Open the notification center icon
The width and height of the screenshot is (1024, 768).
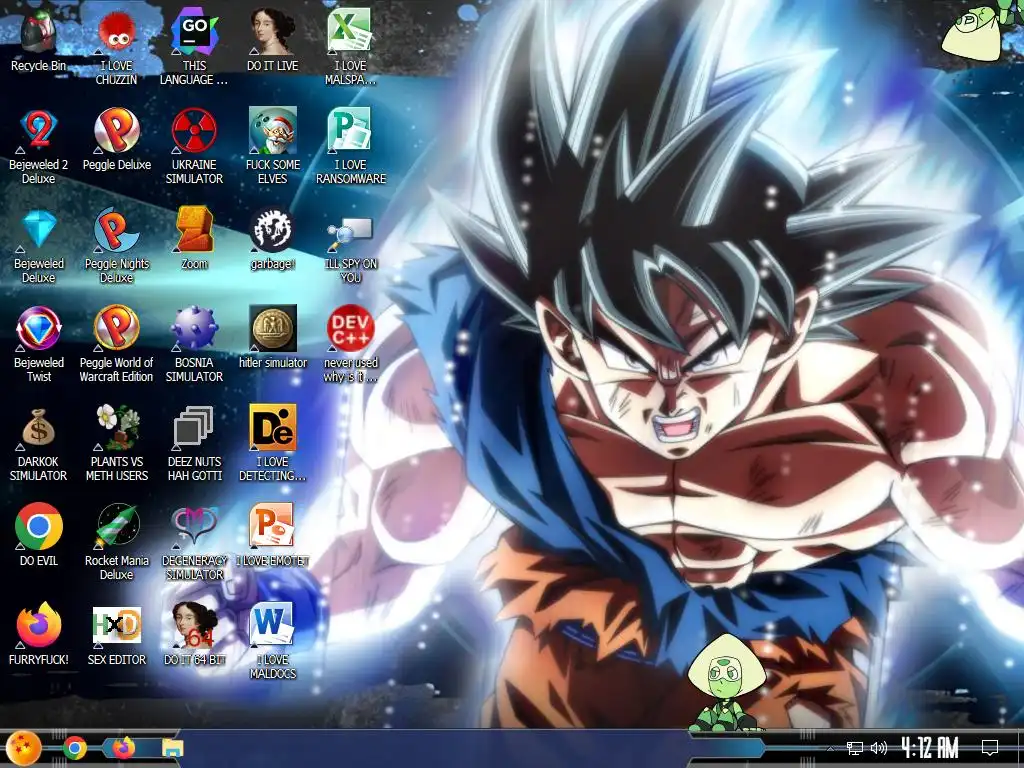coord(990,748)
